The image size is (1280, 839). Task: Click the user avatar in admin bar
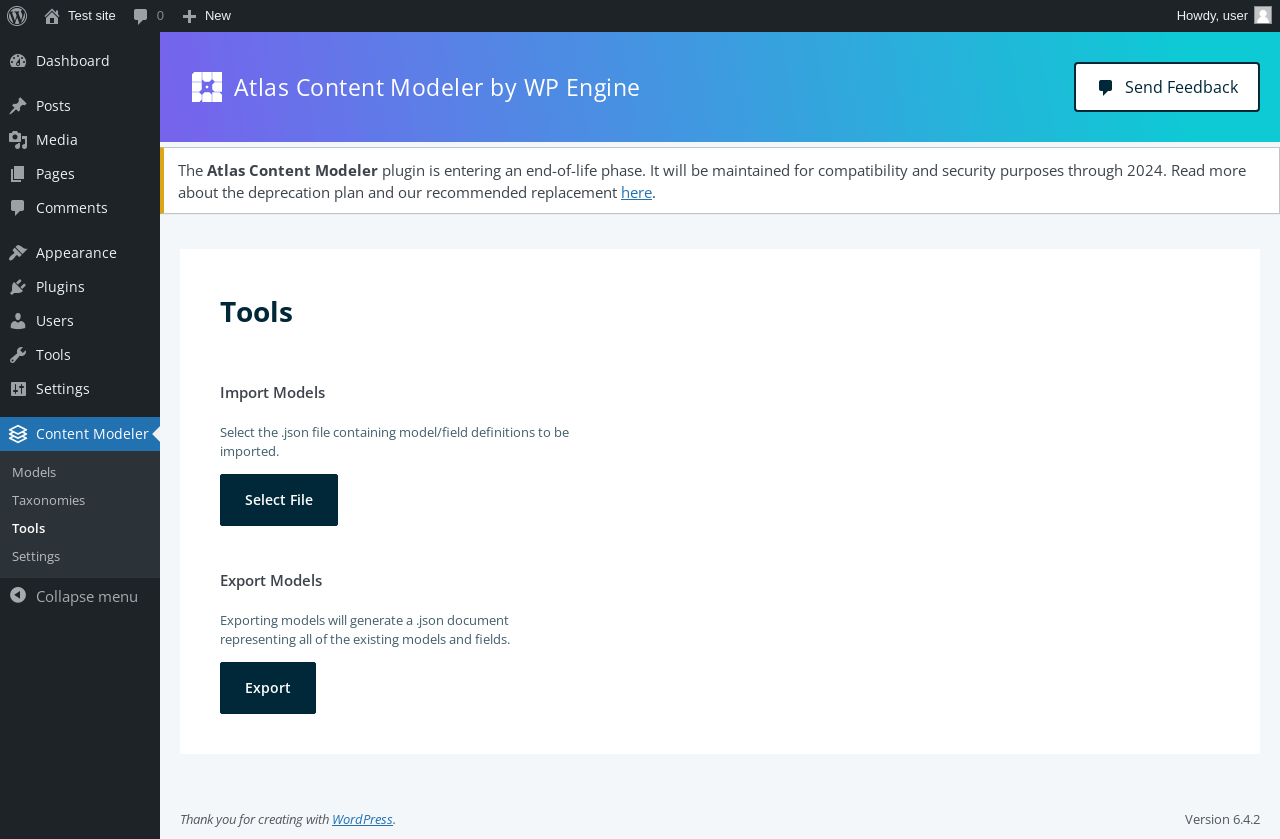(x=1263, y=15)
